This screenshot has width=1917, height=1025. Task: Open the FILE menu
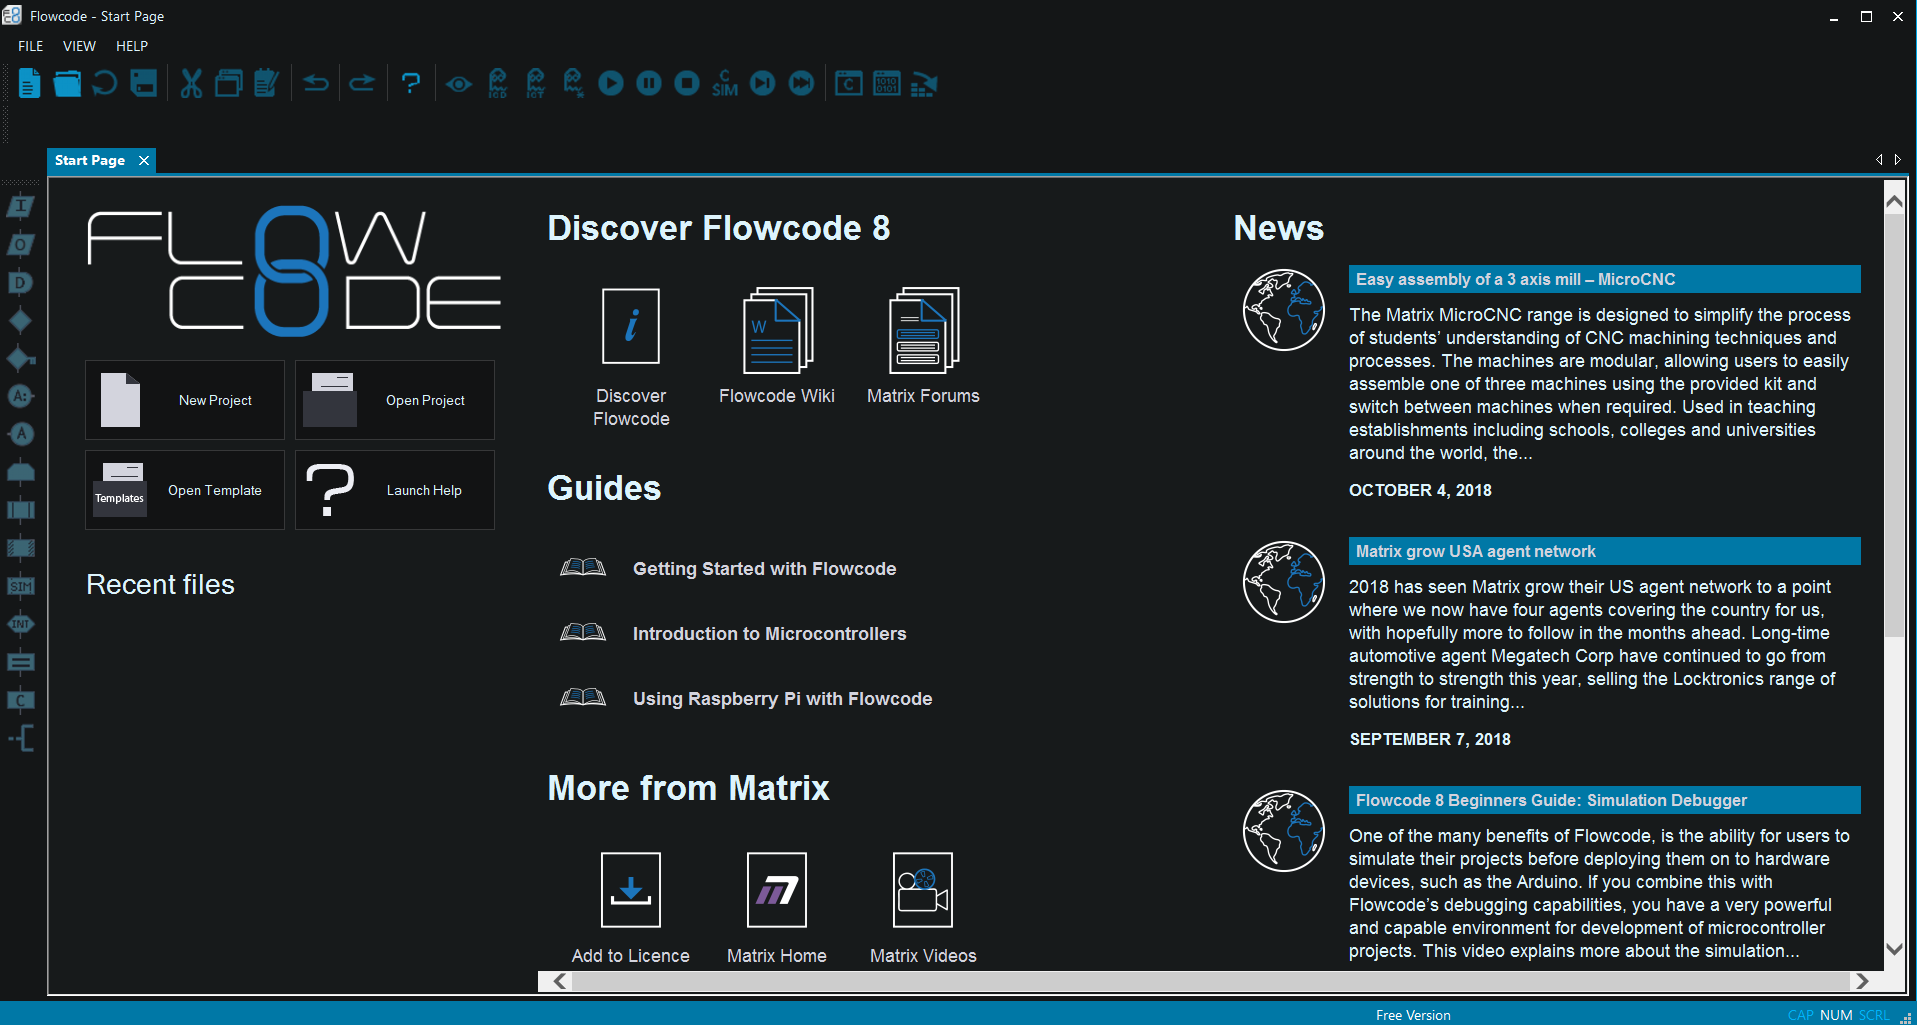(x=31, y=46)
